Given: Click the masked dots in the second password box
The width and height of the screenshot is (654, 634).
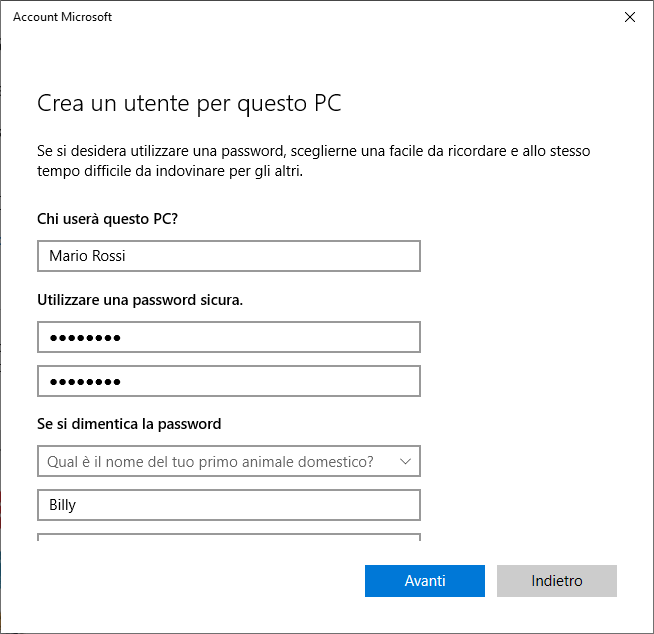Looking at the screenshot, I should point(85,382).
